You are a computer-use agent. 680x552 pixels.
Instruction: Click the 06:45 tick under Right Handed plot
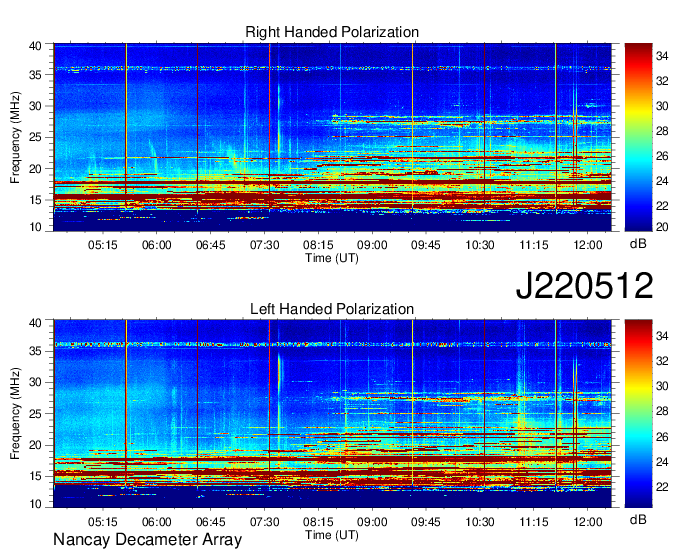pyautogui.click(x=210, y=245)
